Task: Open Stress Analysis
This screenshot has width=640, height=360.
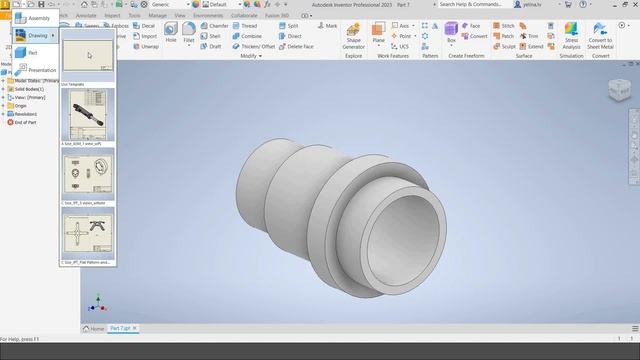Action: point(571,36)
